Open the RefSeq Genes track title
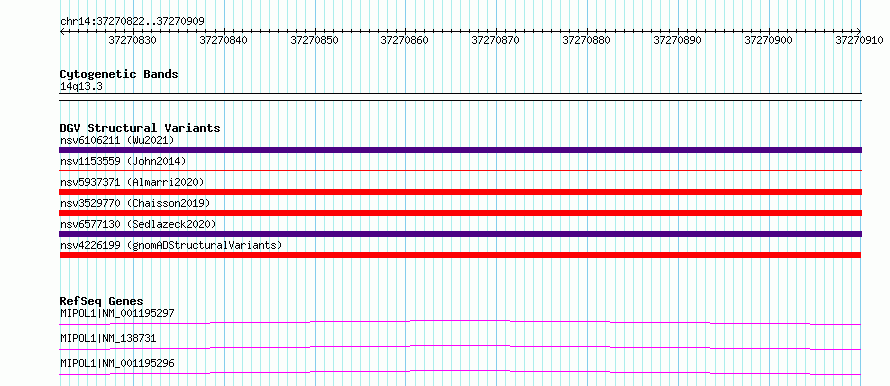 click(x=102, y=301)
